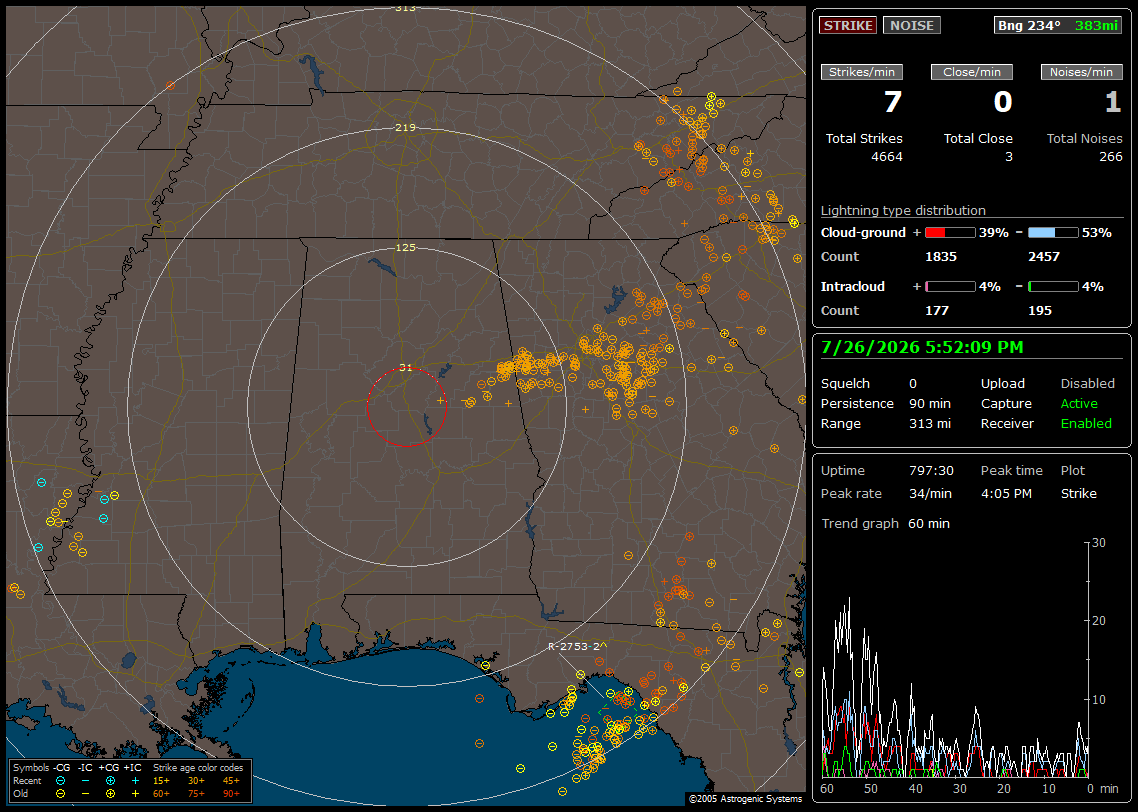Click the Noises/min label button
The height and width of the screenshot is (812, 1138).
pos(1081,72)
